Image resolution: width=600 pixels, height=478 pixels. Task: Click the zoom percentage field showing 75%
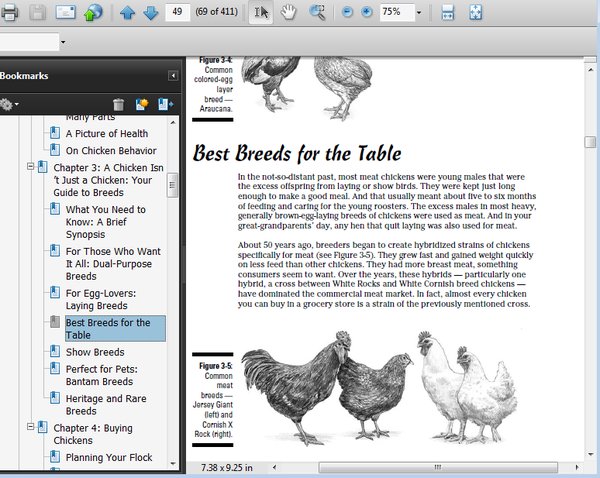pos(397,12)
